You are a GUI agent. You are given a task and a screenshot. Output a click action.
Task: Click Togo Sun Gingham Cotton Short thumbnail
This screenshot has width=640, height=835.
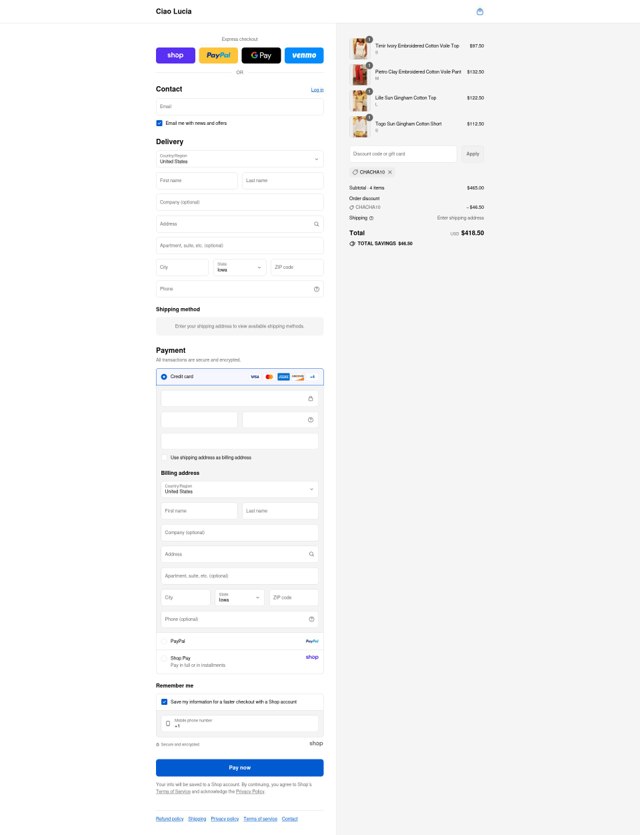(360, 127)
